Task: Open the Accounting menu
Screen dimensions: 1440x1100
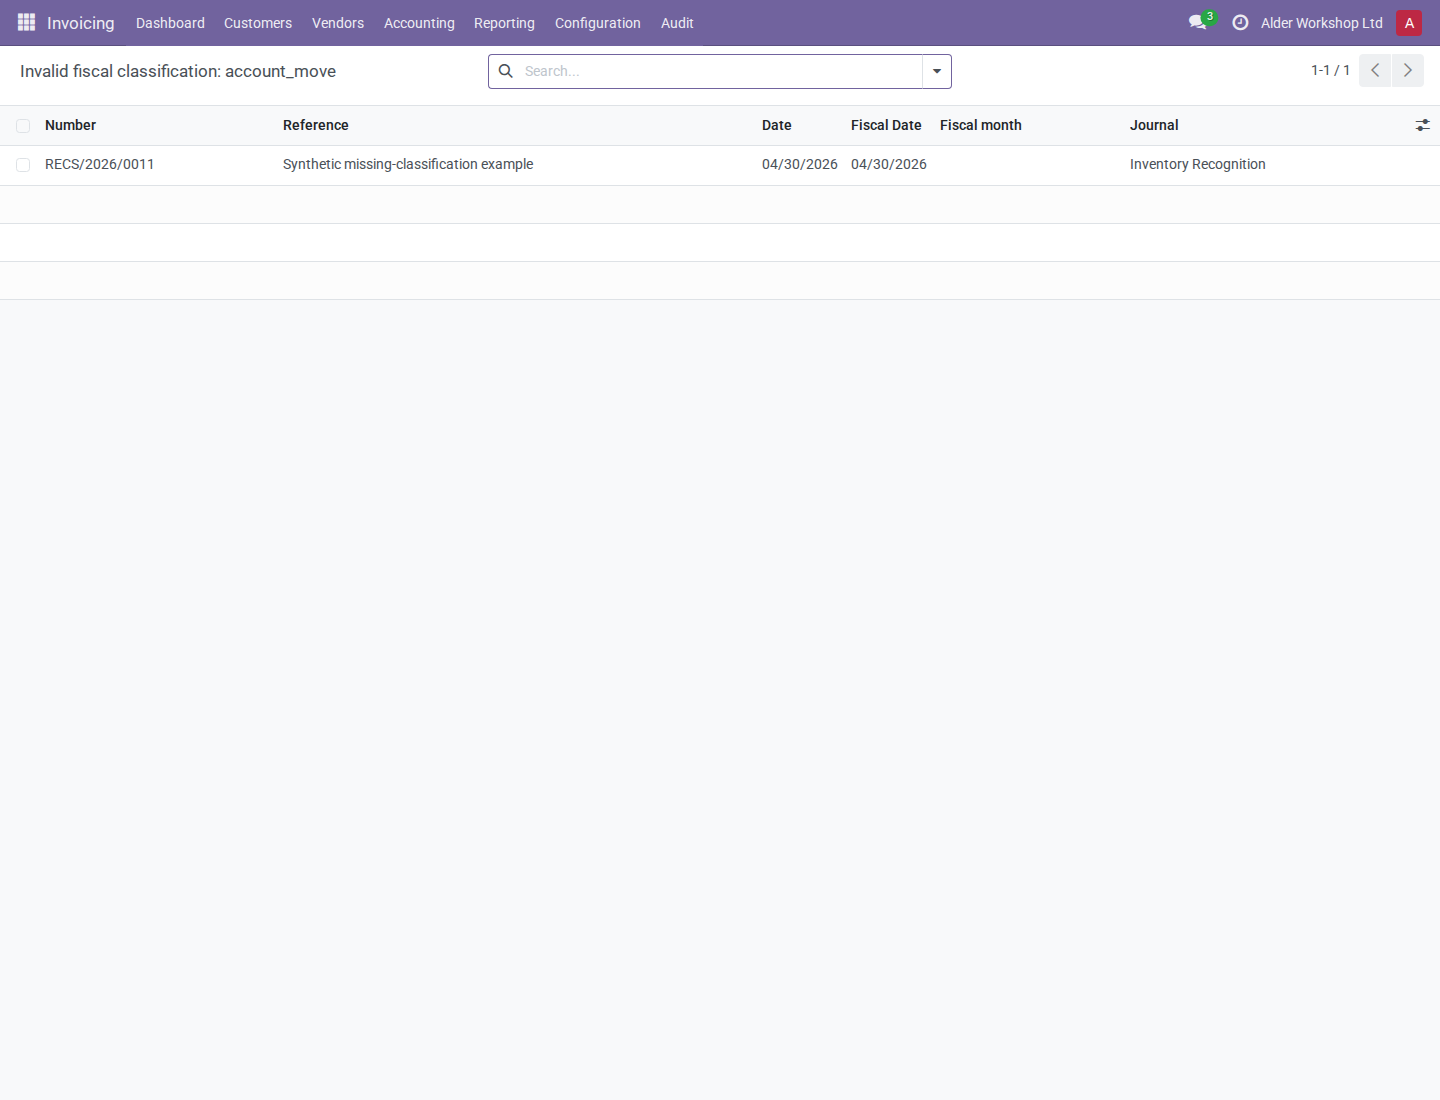Action: 419,23
